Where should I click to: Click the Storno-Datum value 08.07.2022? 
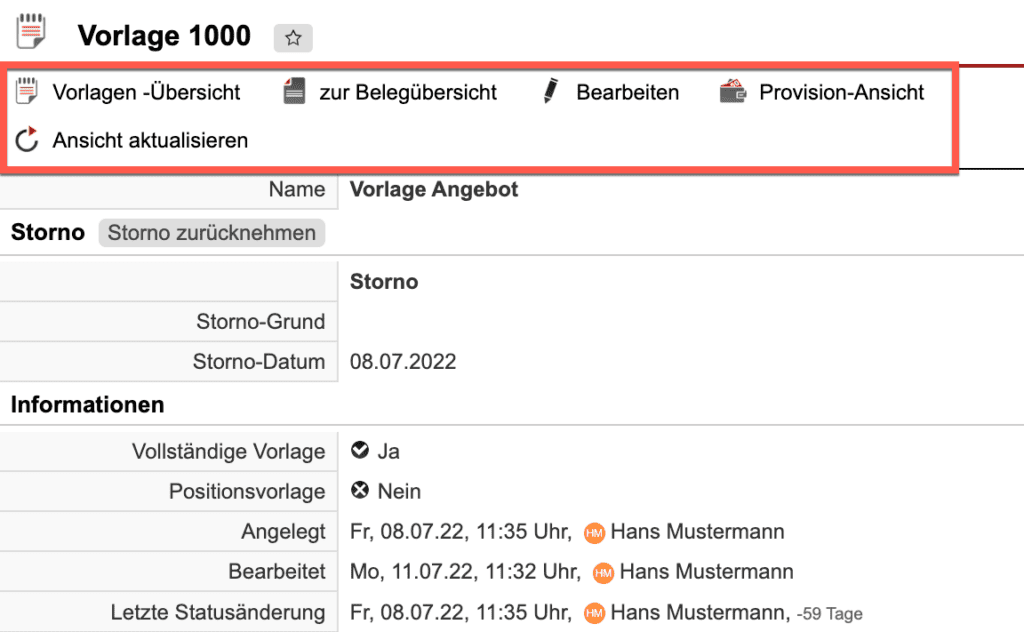(x=403, y=361)
